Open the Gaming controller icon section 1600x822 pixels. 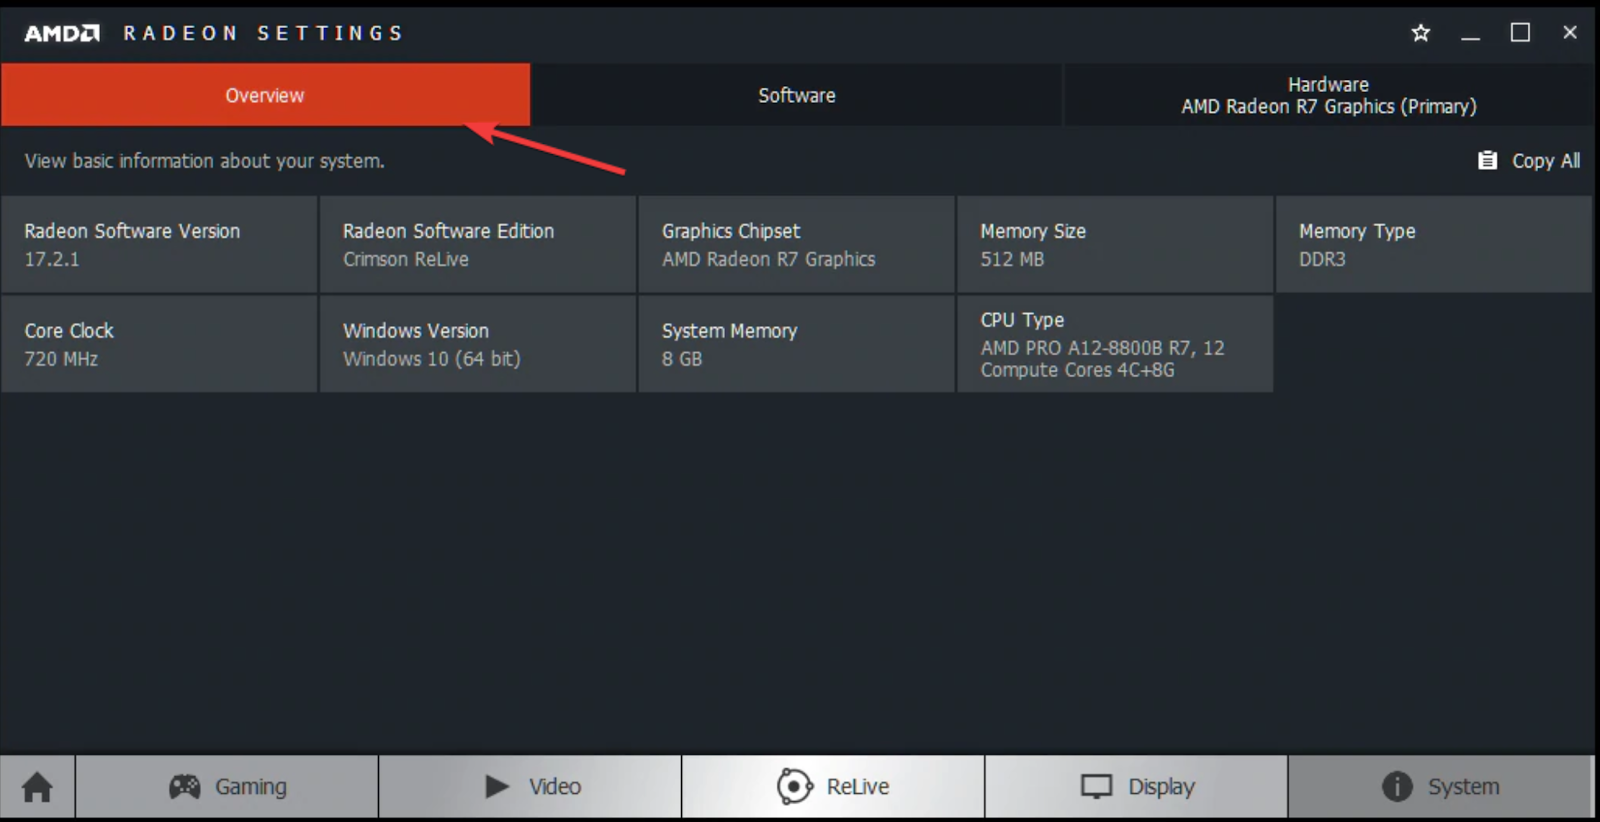pos(227,787)
